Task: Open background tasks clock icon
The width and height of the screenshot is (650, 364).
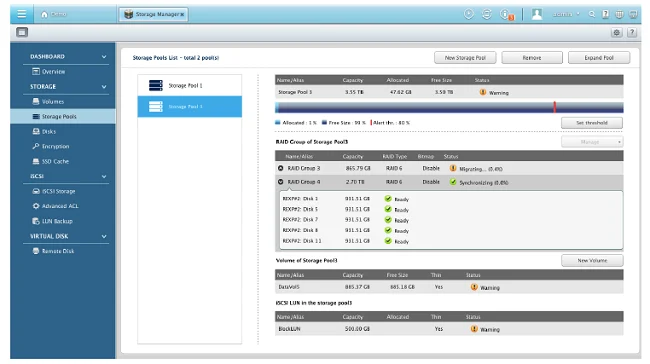Action: click(468, 14)
